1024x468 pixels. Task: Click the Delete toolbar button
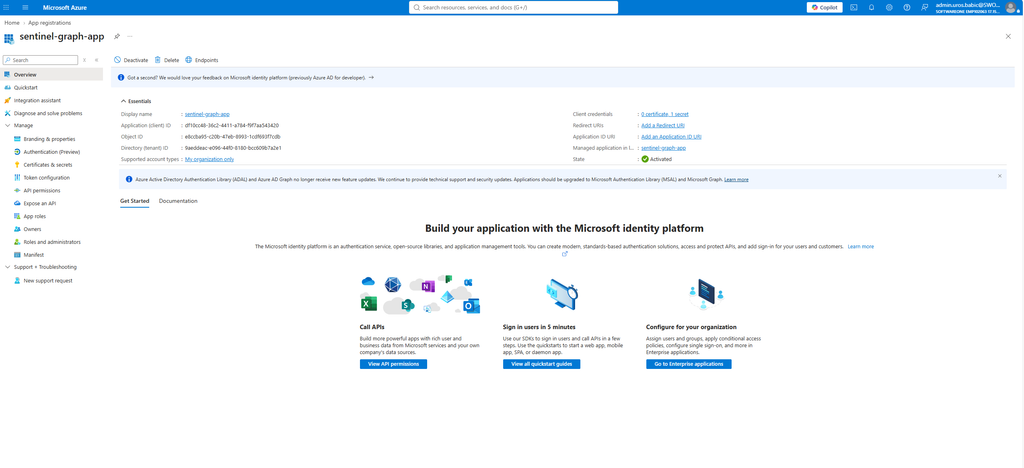pos(167,60)
